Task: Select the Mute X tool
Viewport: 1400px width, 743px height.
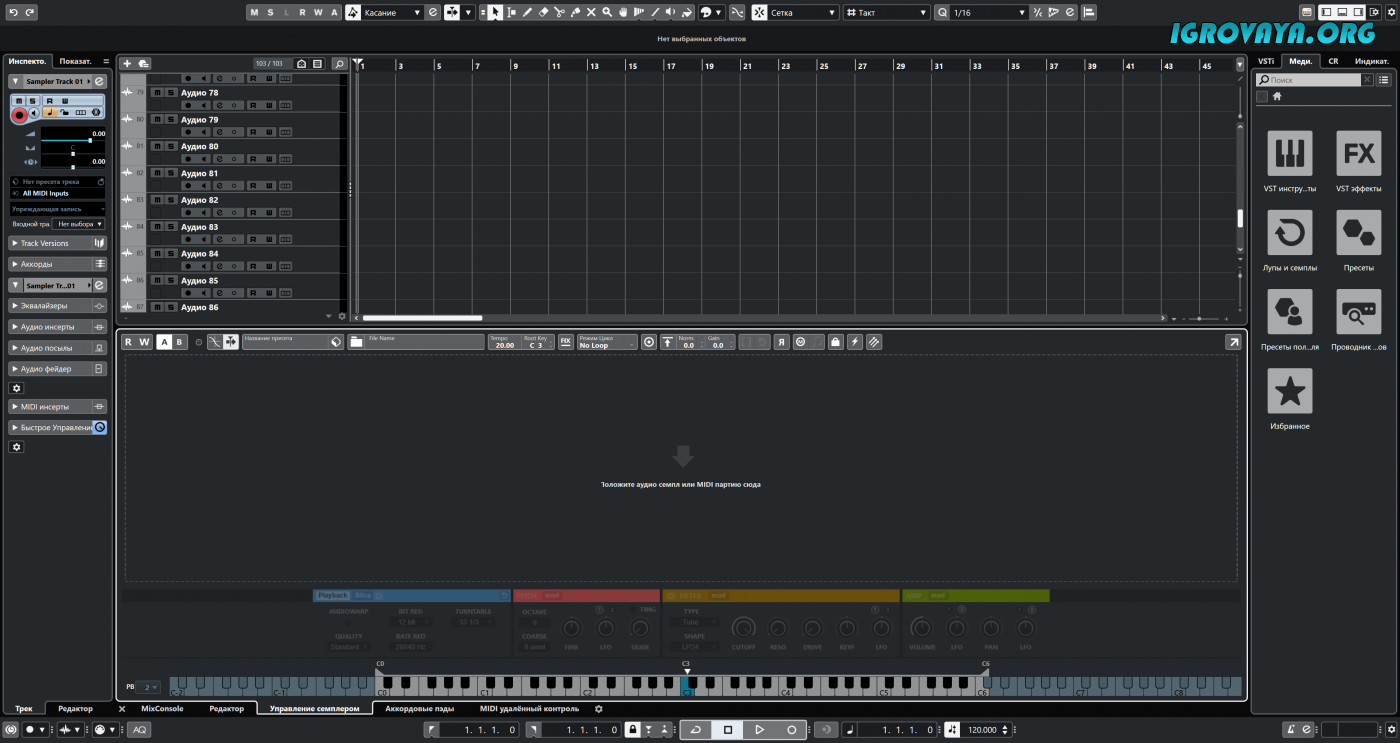Action: [591, 12]
